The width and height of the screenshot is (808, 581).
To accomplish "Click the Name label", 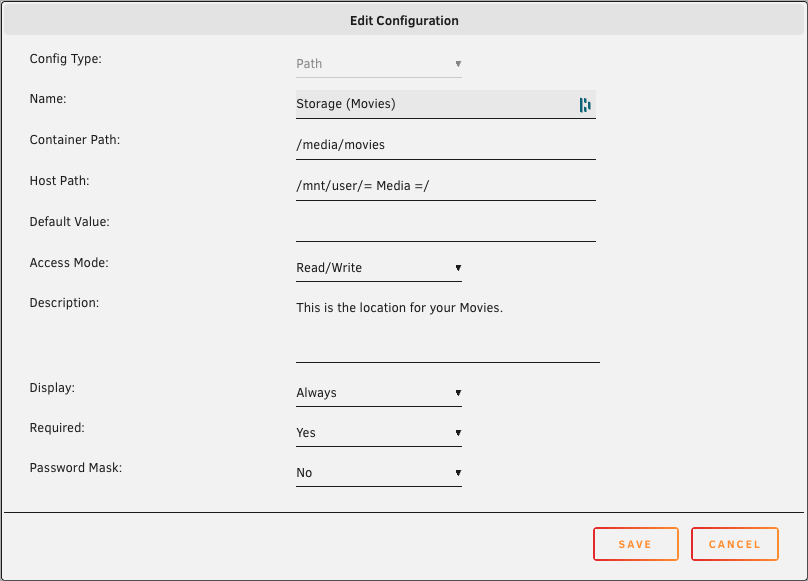I will click(48, 99).
